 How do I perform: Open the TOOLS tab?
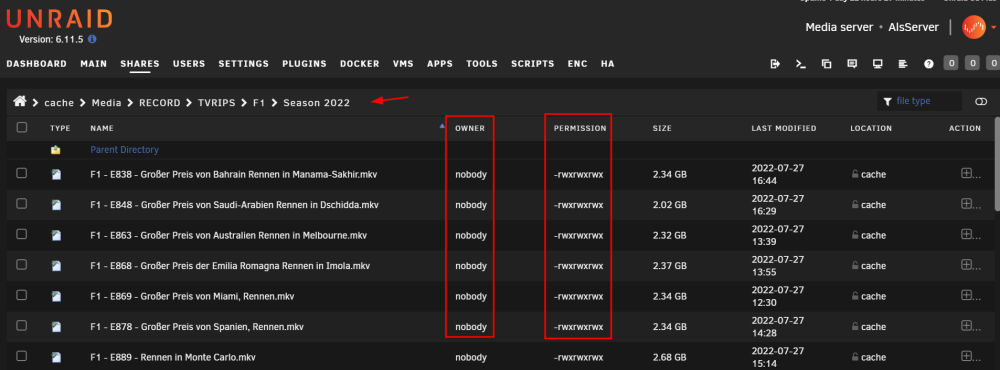482,64
